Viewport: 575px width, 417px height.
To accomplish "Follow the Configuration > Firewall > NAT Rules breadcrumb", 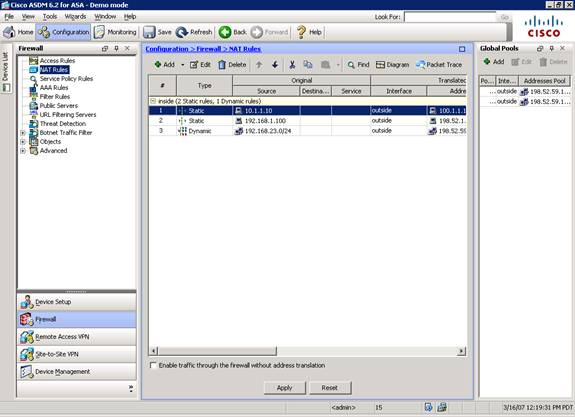I will [203, 49].
